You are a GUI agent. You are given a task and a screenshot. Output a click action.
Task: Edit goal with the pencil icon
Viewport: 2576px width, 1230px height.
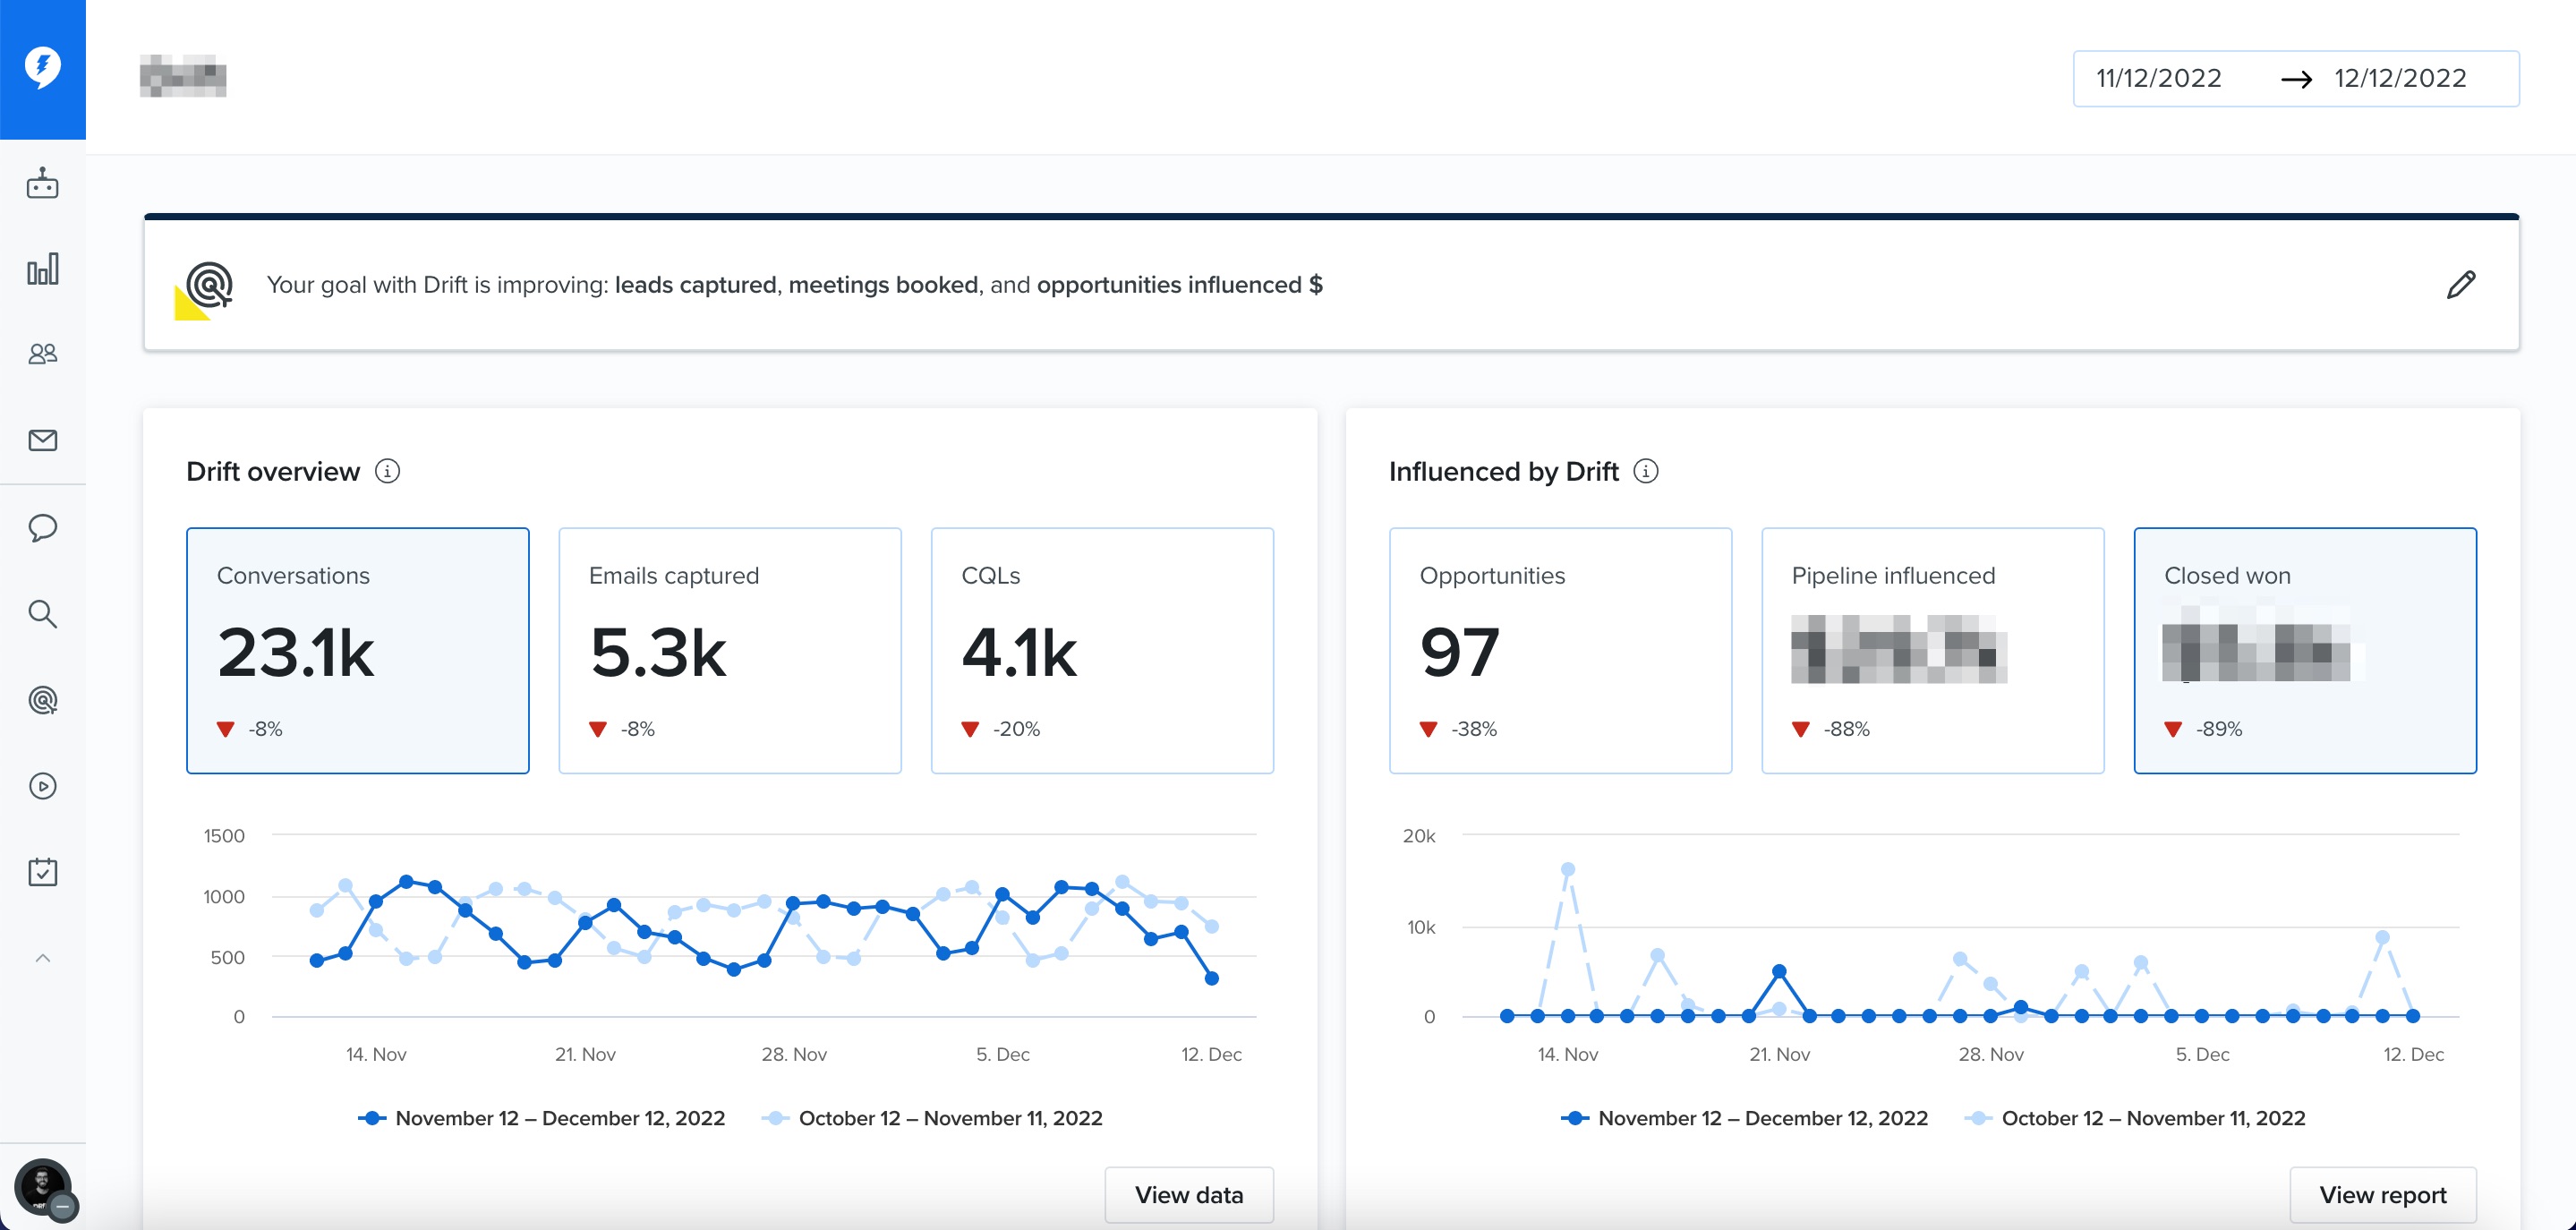click(x=2461, y=285)
